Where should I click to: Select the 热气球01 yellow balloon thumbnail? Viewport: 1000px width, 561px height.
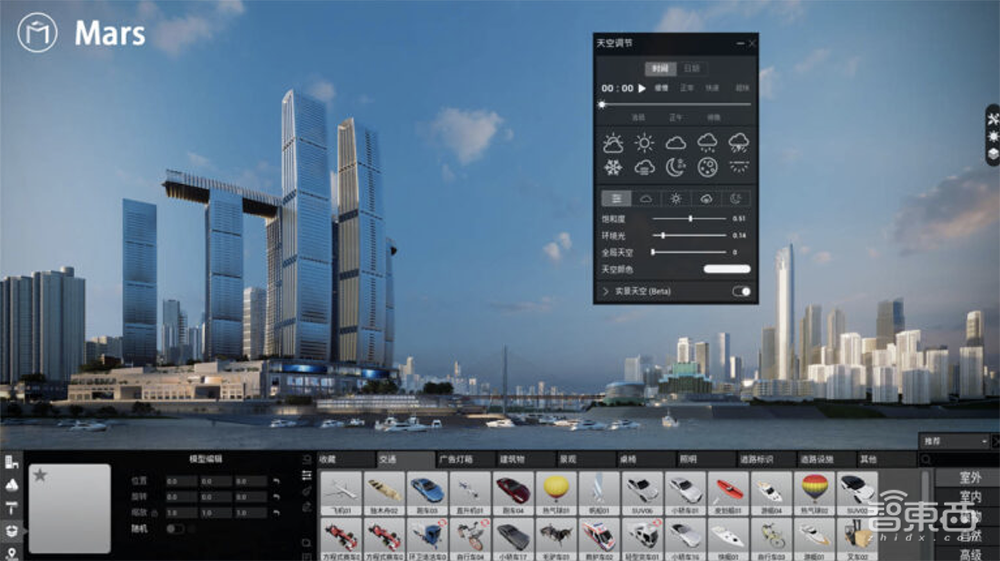coord(556,491)
